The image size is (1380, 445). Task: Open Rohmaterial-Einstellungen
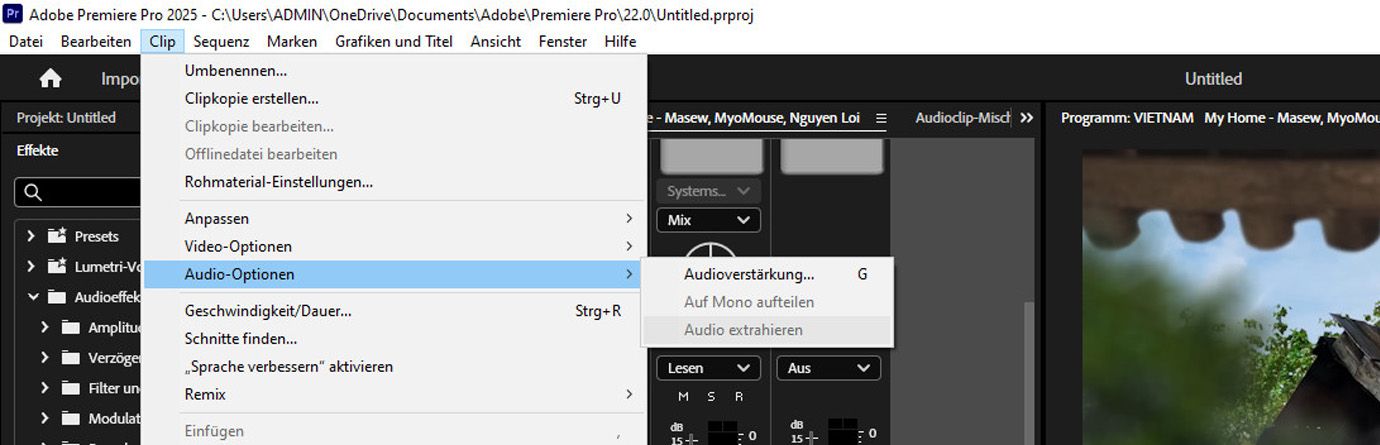click(x=395, y=182)
